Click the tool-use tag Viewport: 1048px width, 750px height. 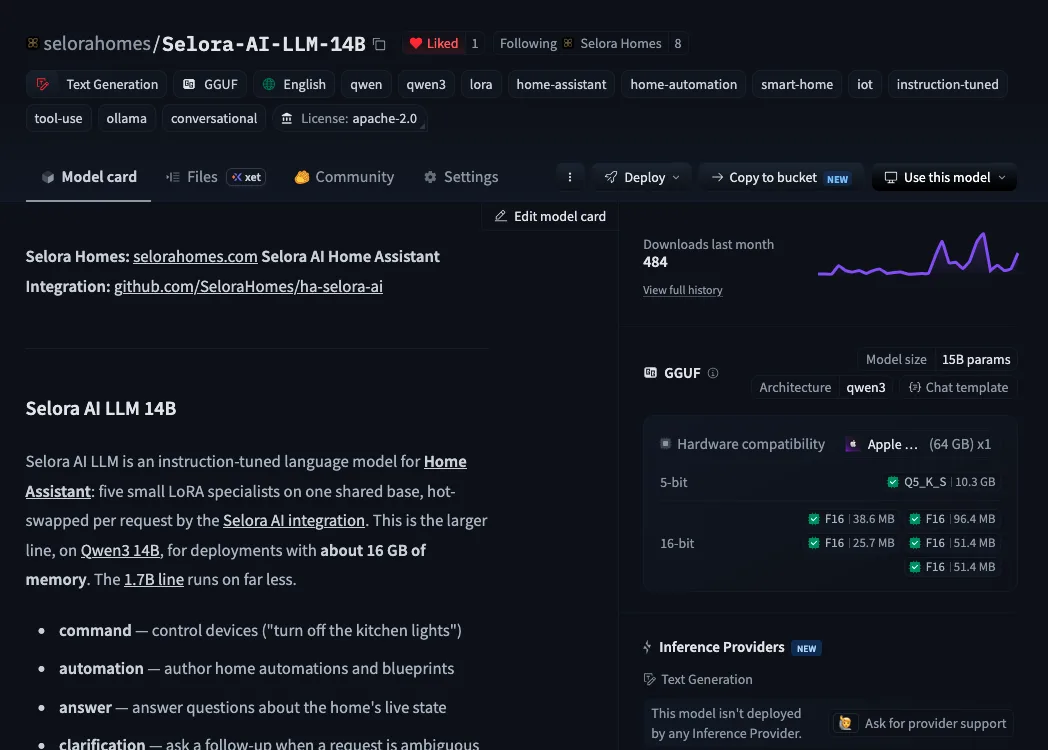[58, 118]
